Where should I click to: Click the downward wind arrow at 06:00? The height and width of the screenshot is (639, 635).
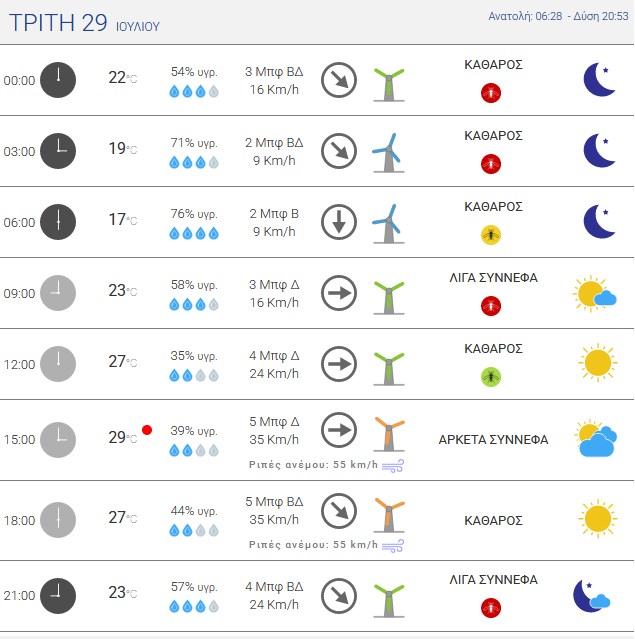[x=339, y=222]
